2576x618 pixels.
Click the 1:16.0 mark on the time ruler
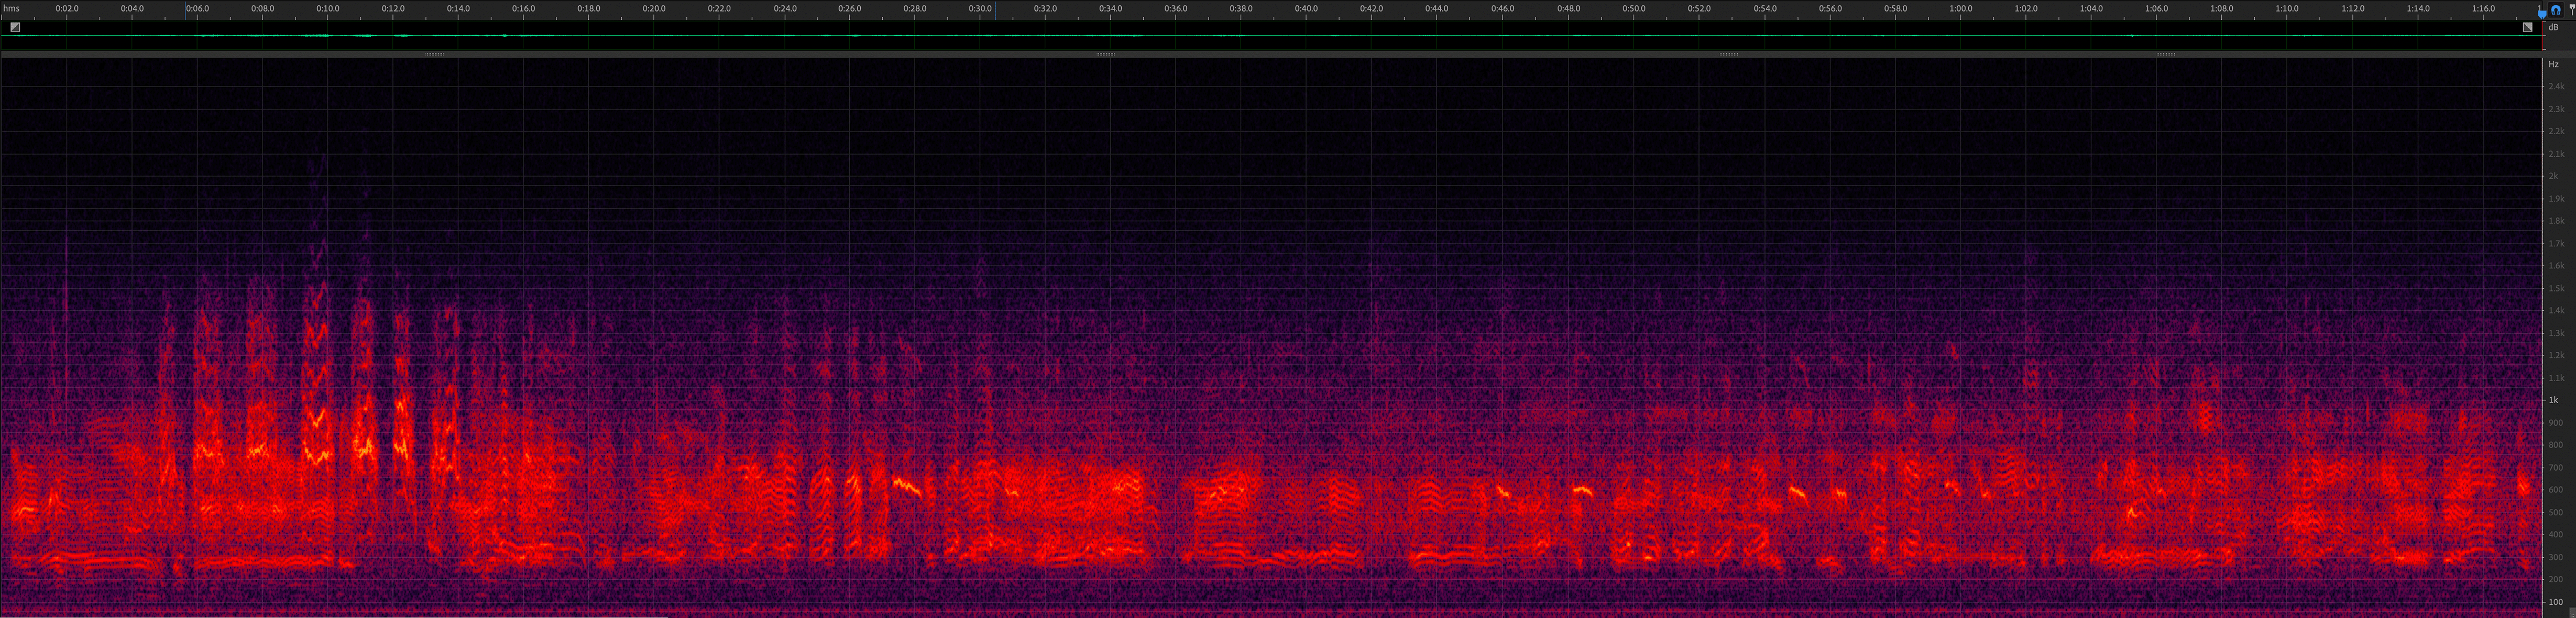coord(2482,9)
